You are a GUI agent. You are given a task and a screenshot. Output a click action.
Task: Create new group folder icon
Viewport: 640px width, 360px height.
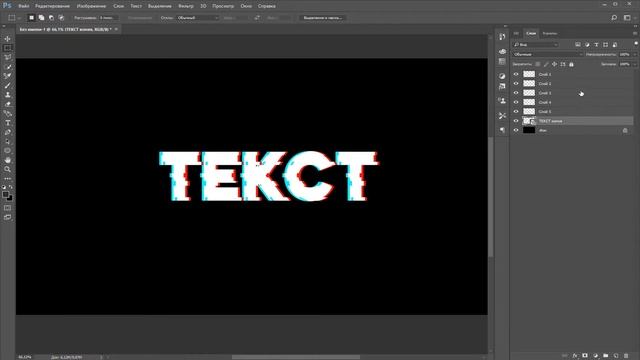point(605,356)
